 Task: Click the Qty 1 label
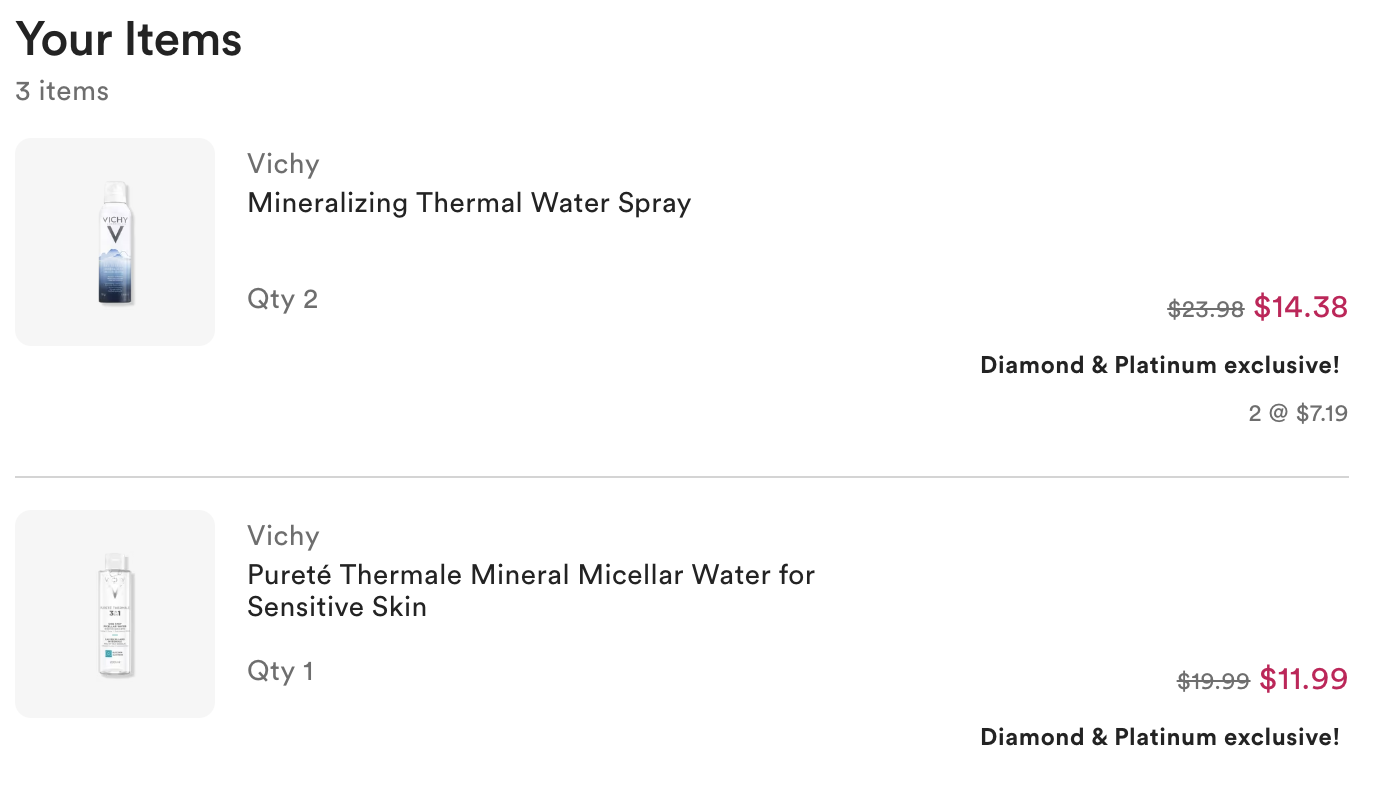[280, 671]
